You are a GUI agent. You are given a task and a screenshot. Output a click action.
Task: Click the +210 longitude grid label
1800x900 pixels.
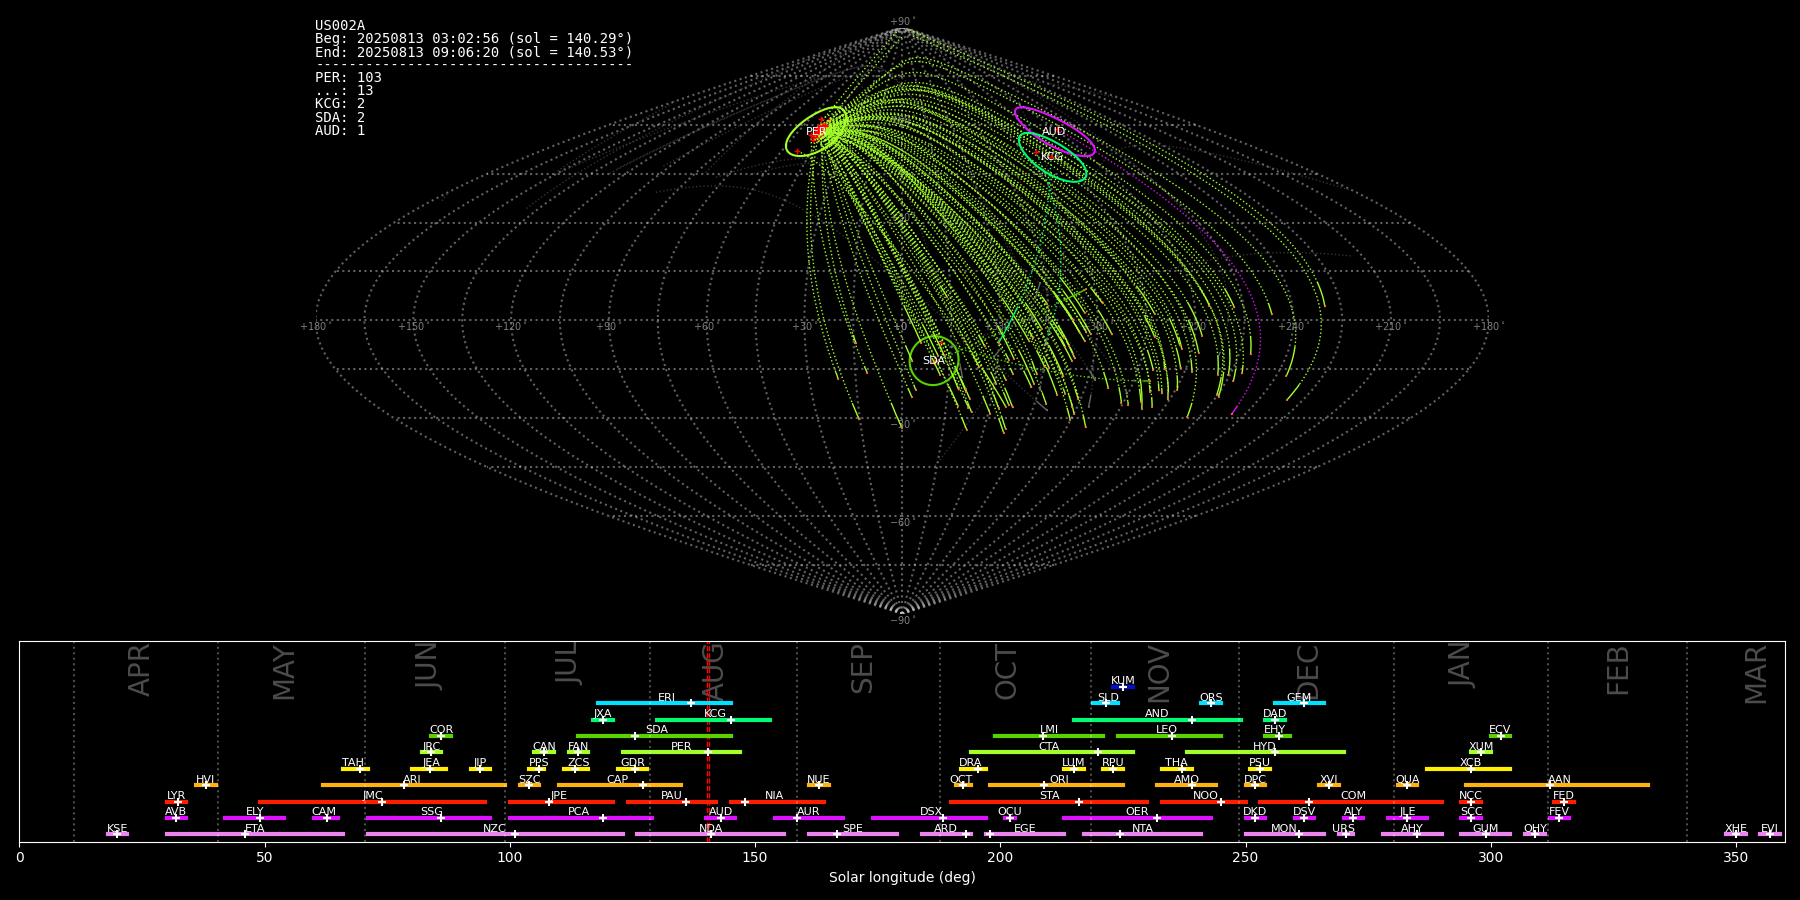[1388, 327]
